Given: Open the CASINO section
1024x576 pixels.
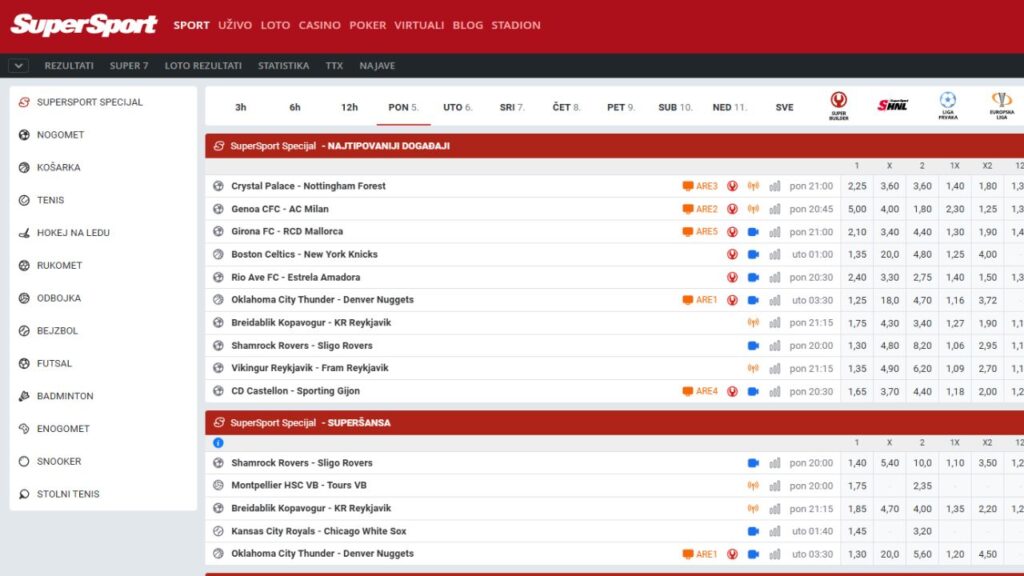Looking at the screenshot, I should click(319, 25).
